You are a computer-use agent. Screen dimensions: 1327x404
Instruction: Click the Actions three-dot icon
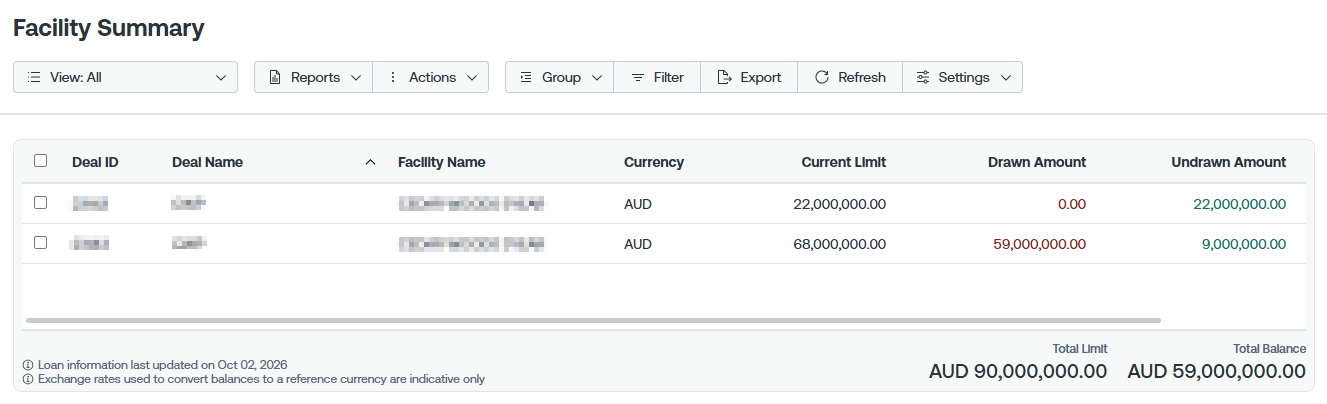pyautogui.click(x=393, y=77)
